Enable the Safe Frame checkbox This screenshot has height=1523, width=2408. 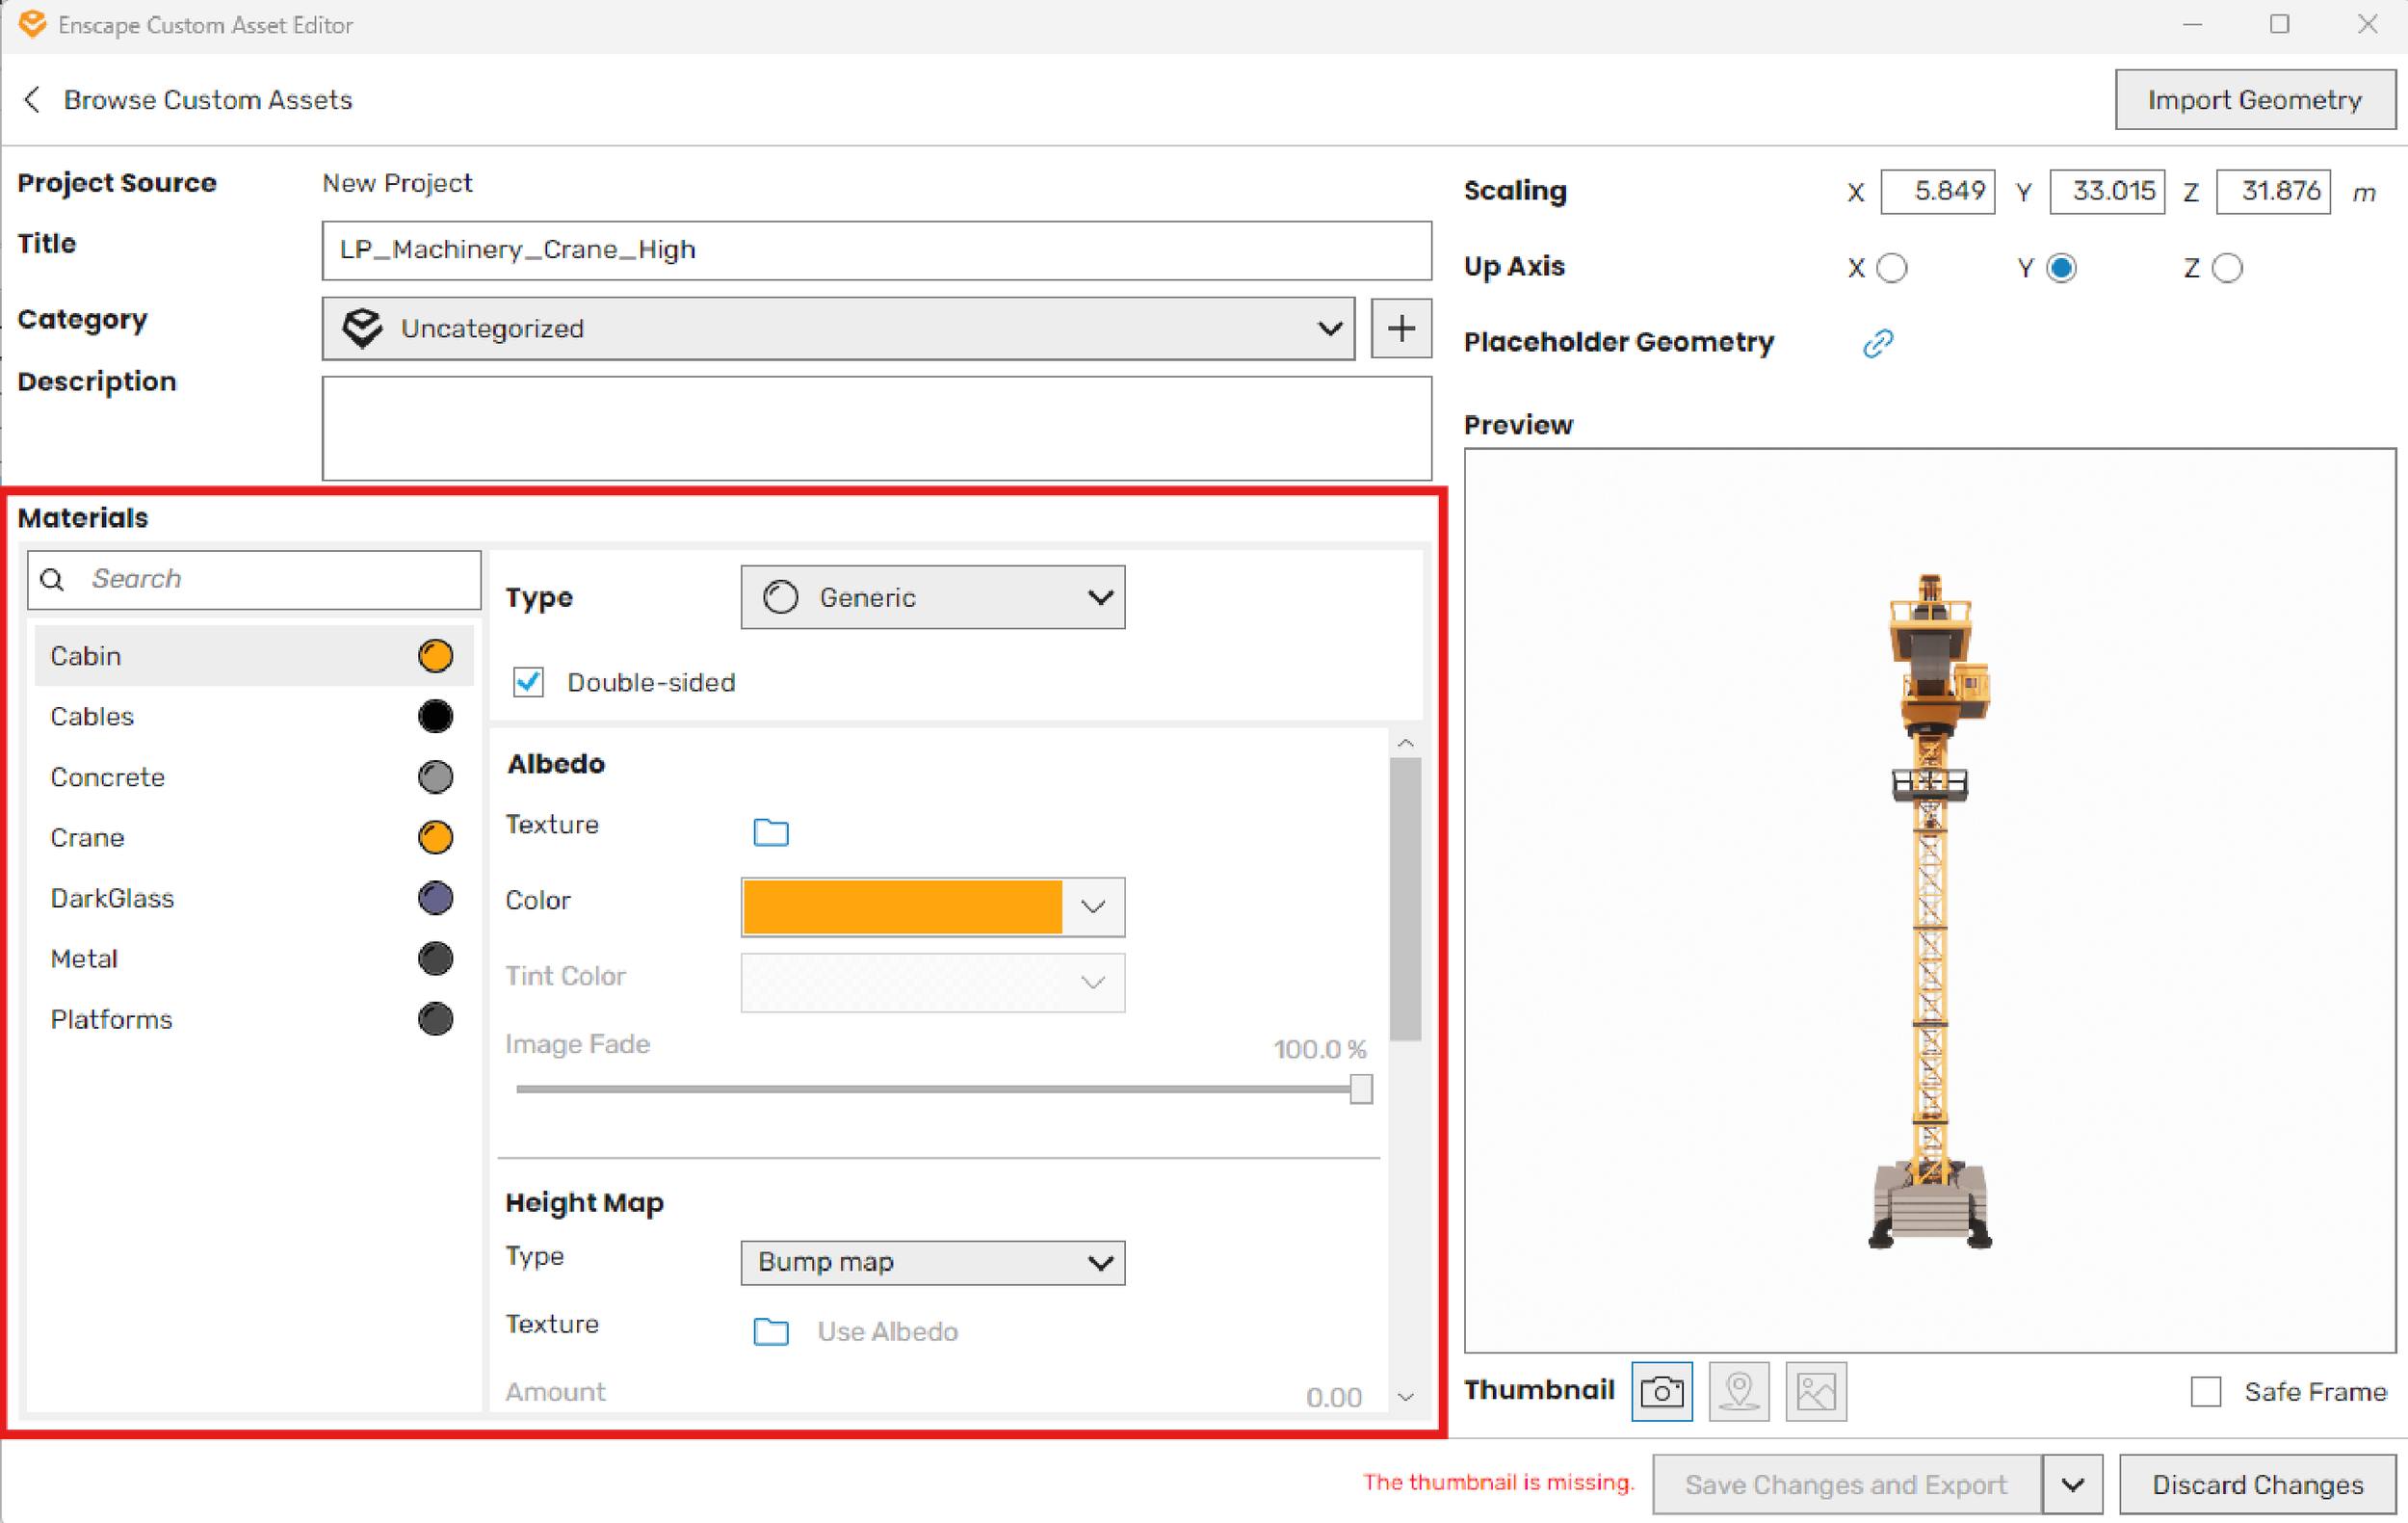coord(2205,1391)
